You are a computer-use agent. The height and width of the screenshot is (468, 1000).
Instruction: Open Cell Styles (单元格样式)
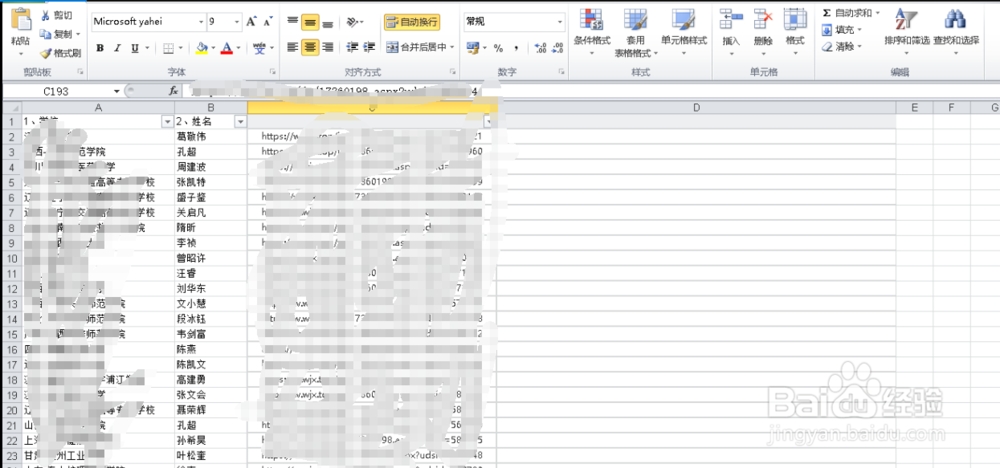(684, 31)
